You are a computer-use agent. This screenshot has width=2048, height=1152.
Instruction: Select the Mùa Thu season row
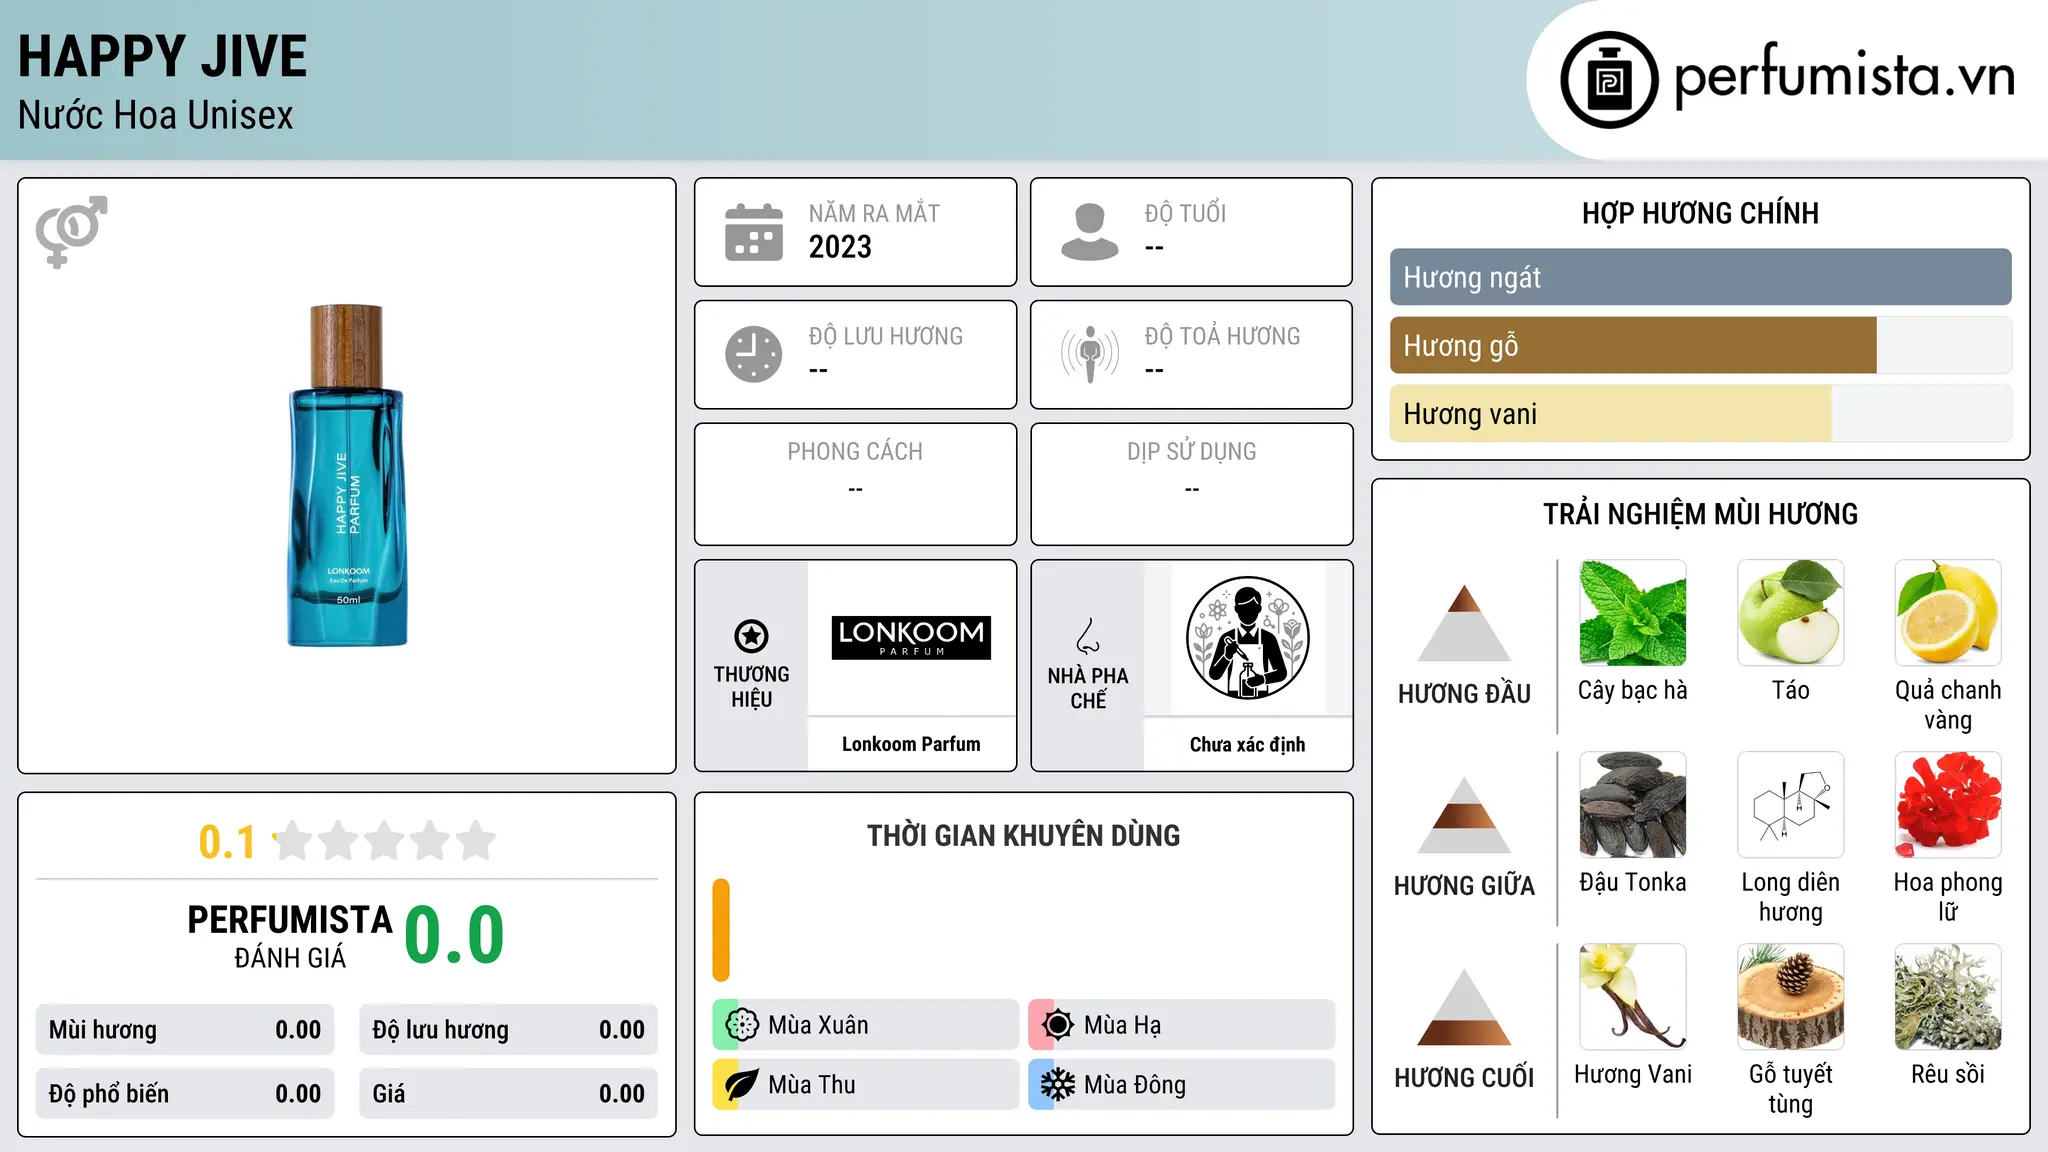(866, 1085)
